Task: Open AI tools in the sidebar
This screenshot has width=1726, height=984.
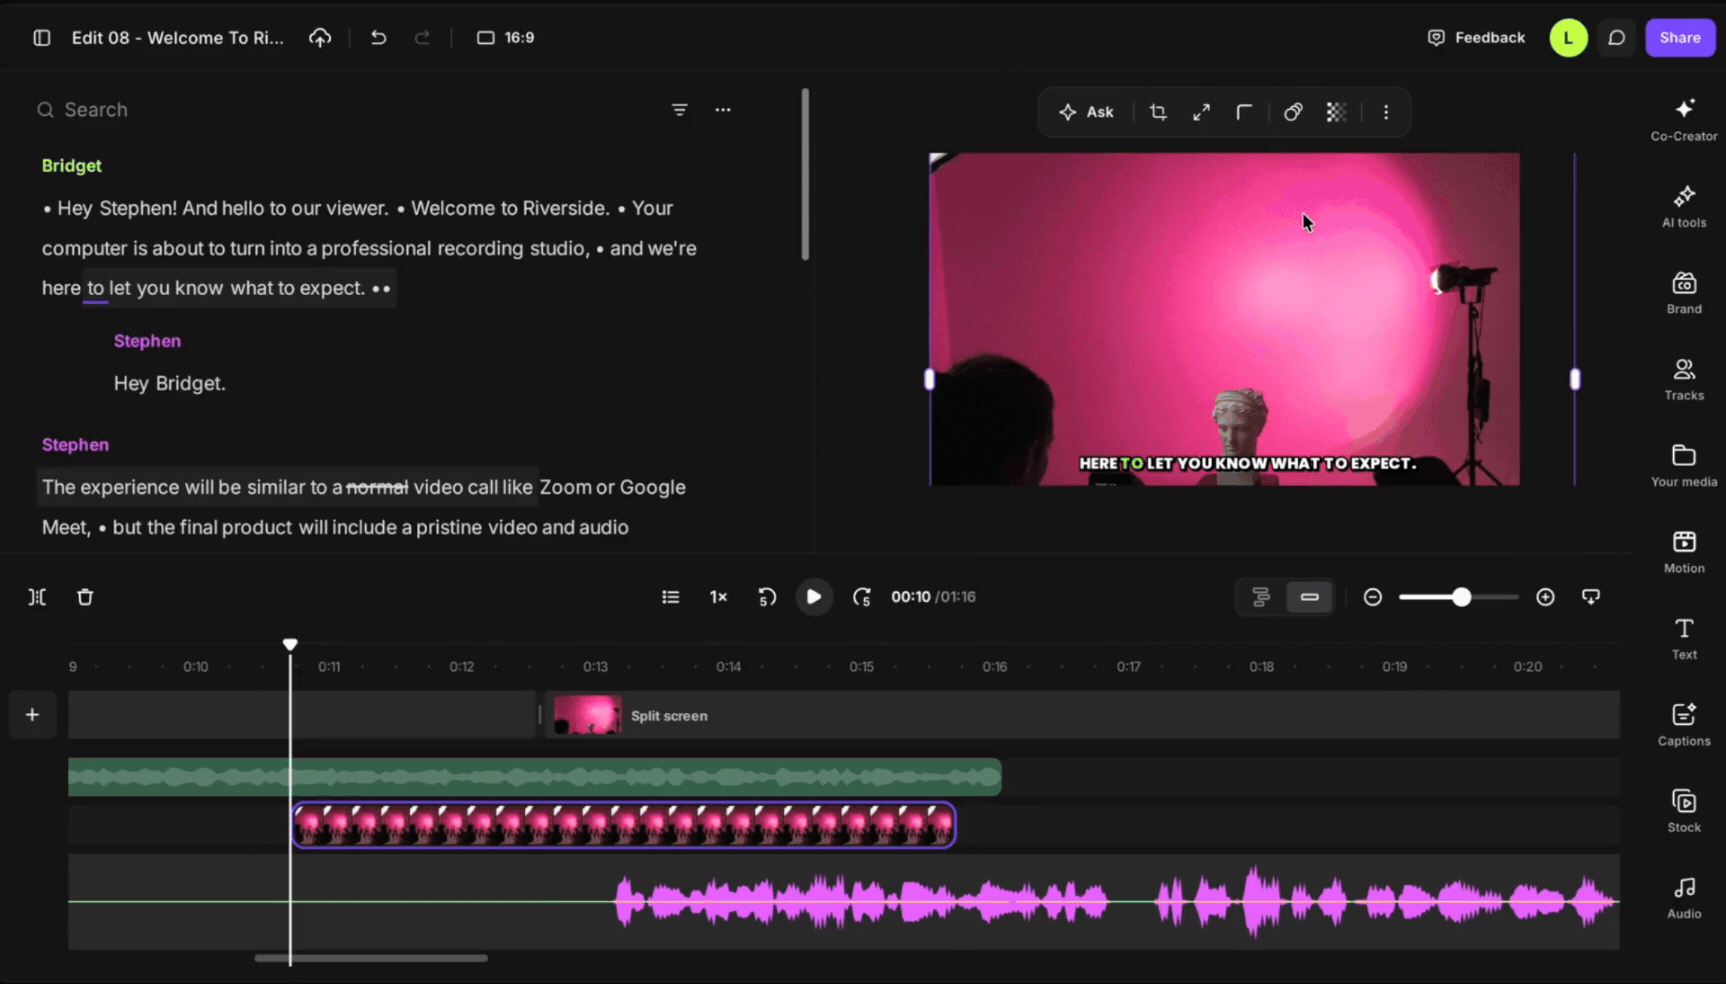Action: (1684, 206)
